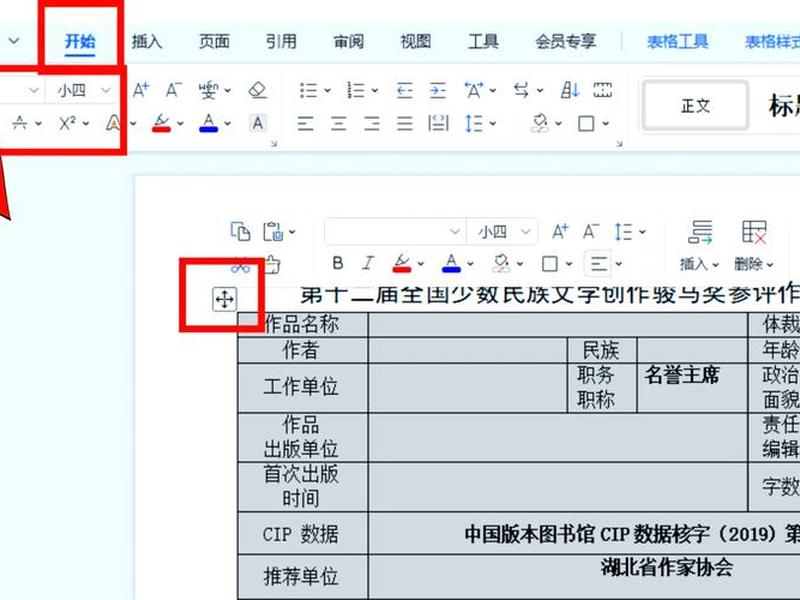Click the ribbon decrease font size icon
This screenshot has width=800, height=600.
click(174, 90)
